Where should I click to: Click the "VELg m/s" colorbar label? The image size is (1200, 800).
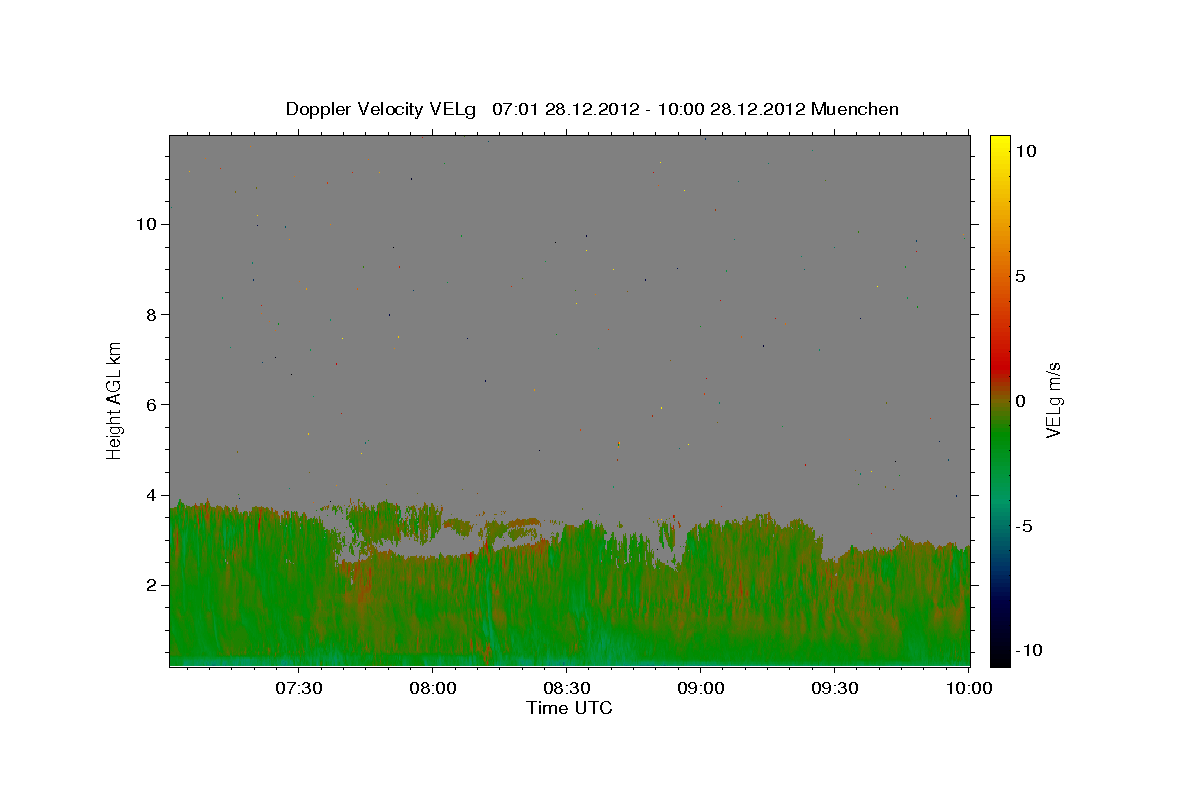(x=1053, y=401)
